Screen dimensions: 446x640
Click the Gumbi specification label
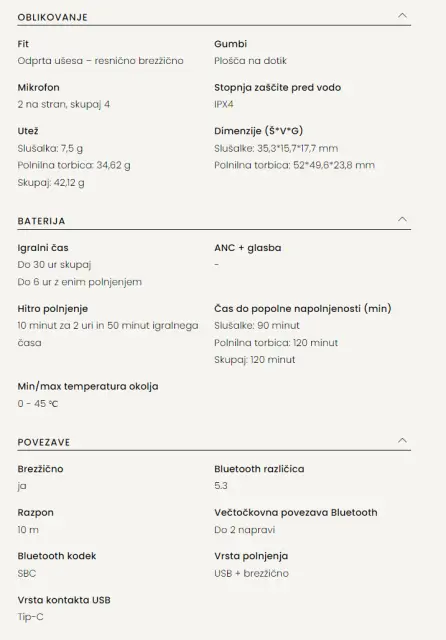point(231,44)
